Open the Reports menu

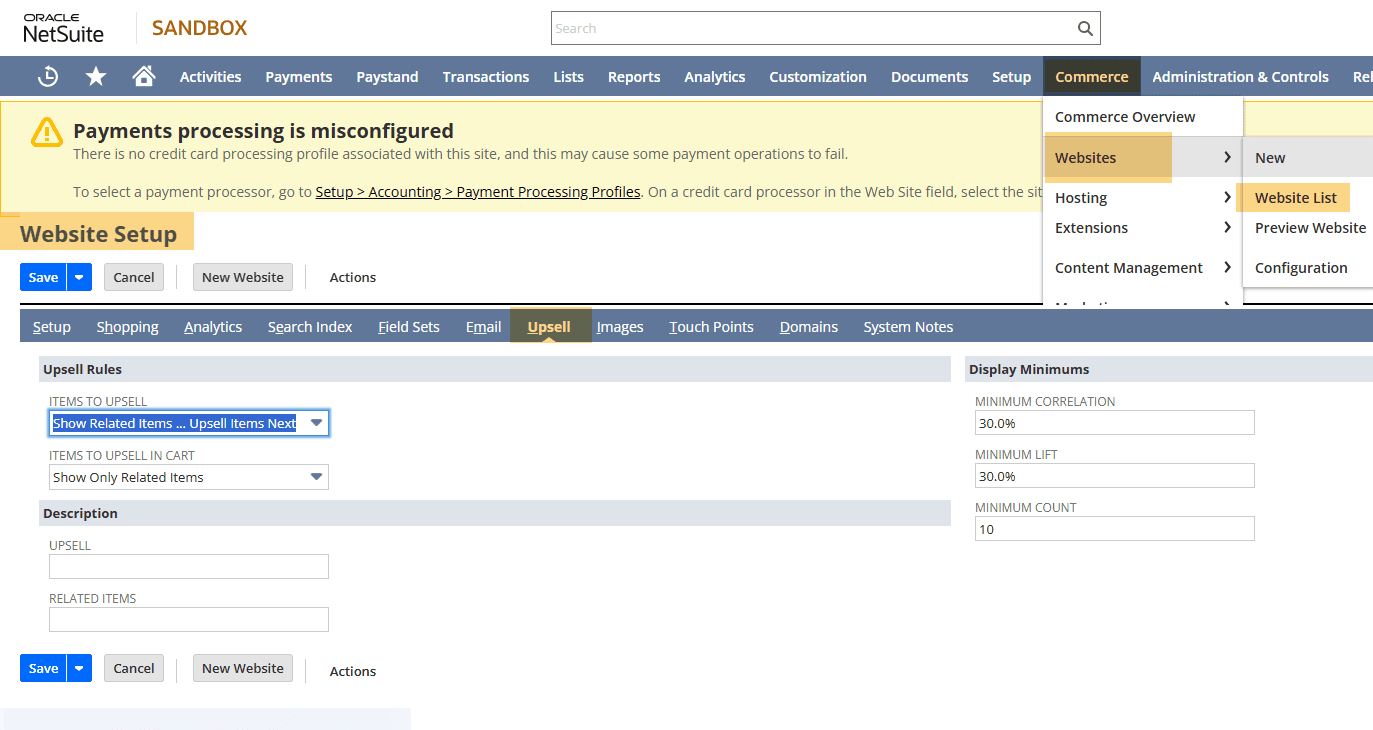click(x=634, y=76)
